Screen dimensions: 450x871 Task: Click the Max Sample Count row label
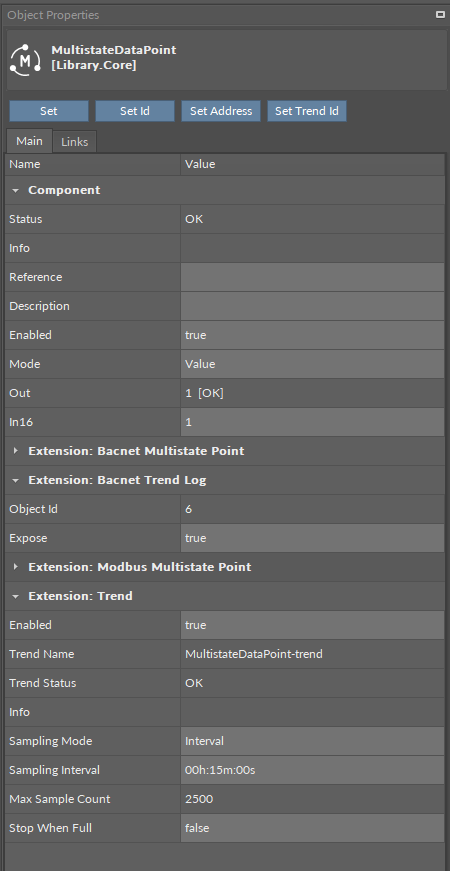tap(59, 799)
